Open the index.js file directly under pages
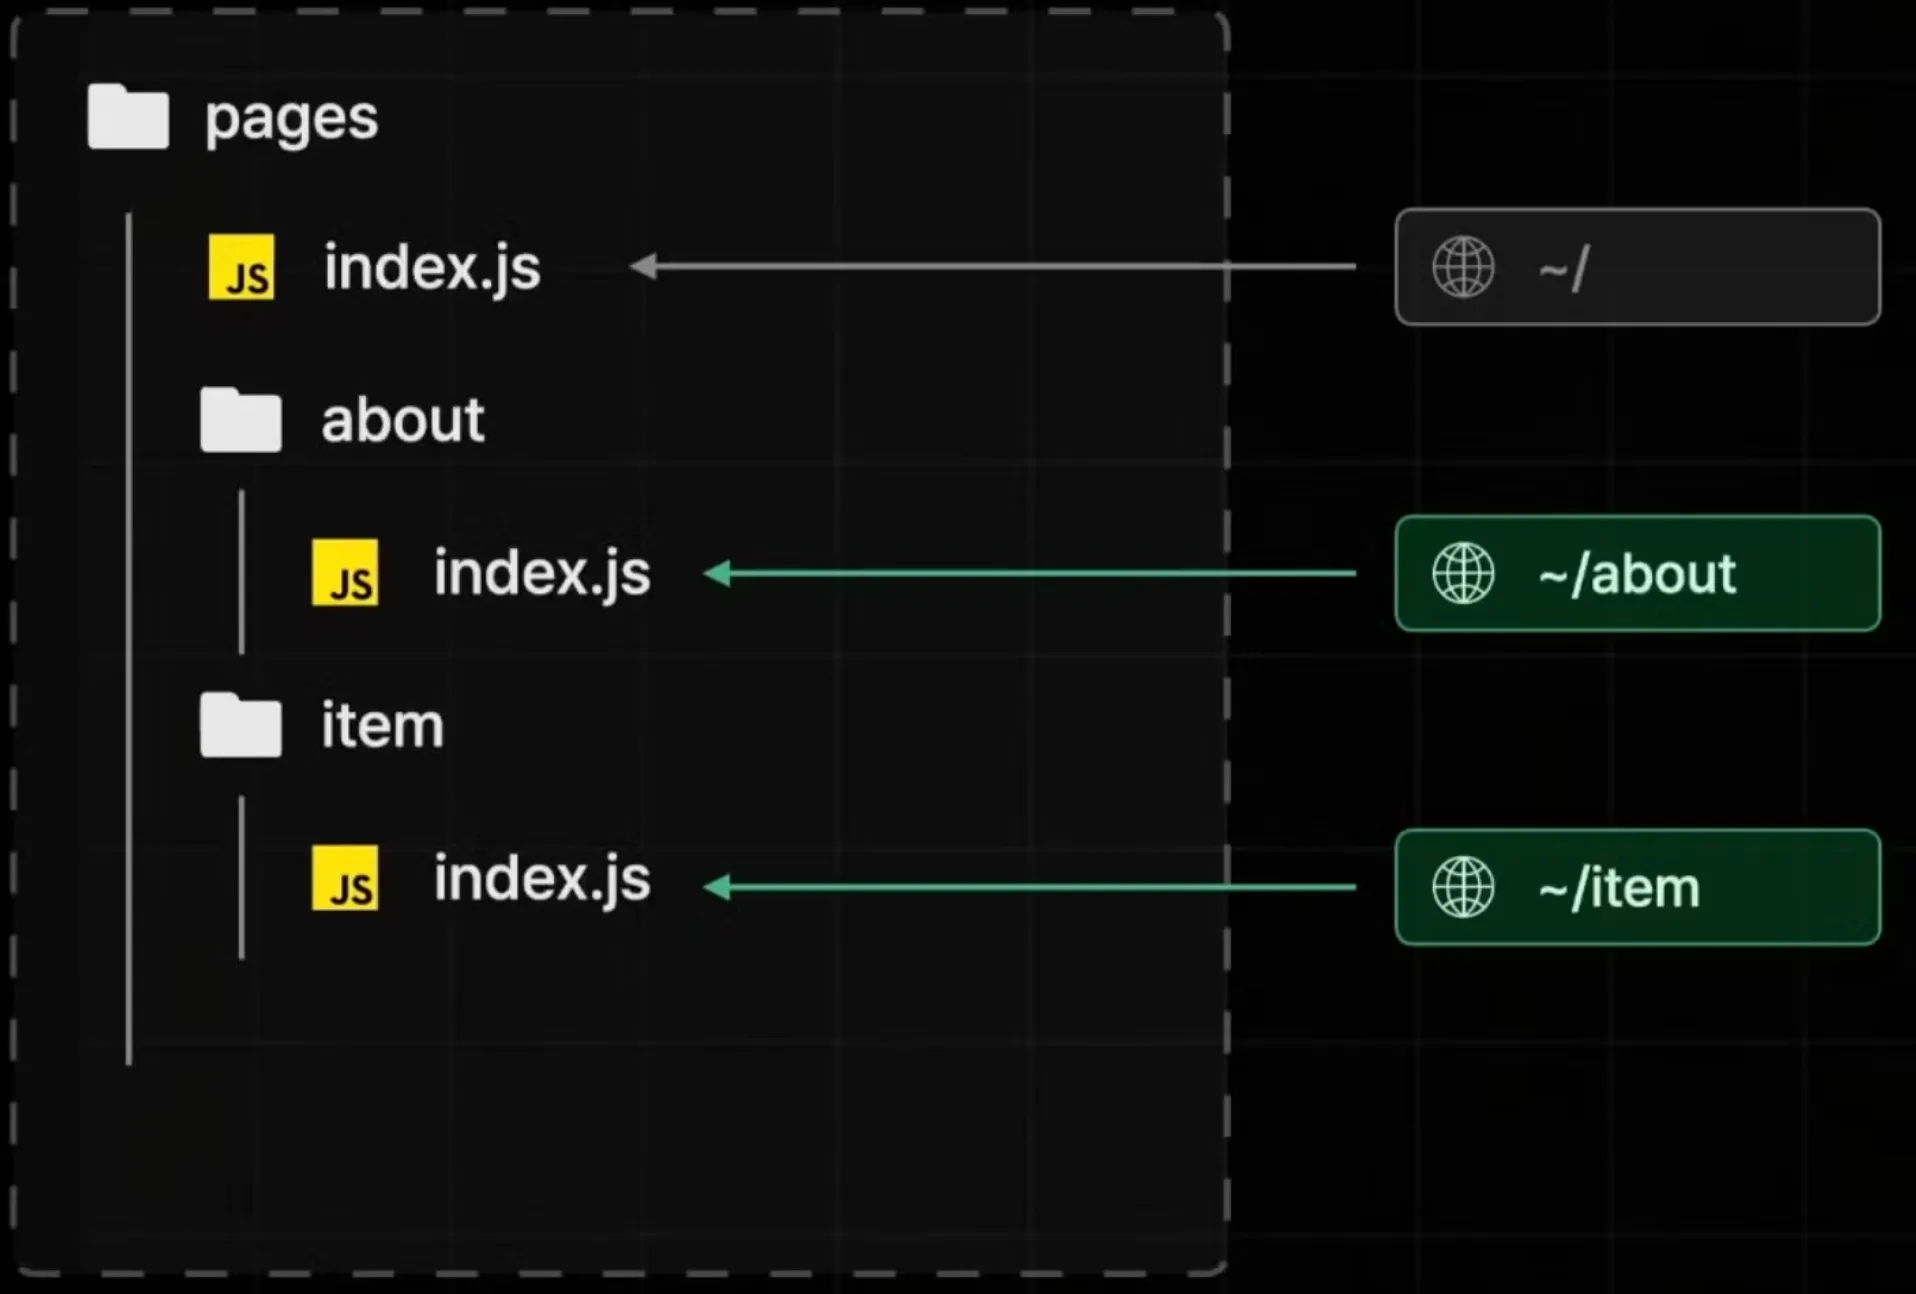 [431, 268]
